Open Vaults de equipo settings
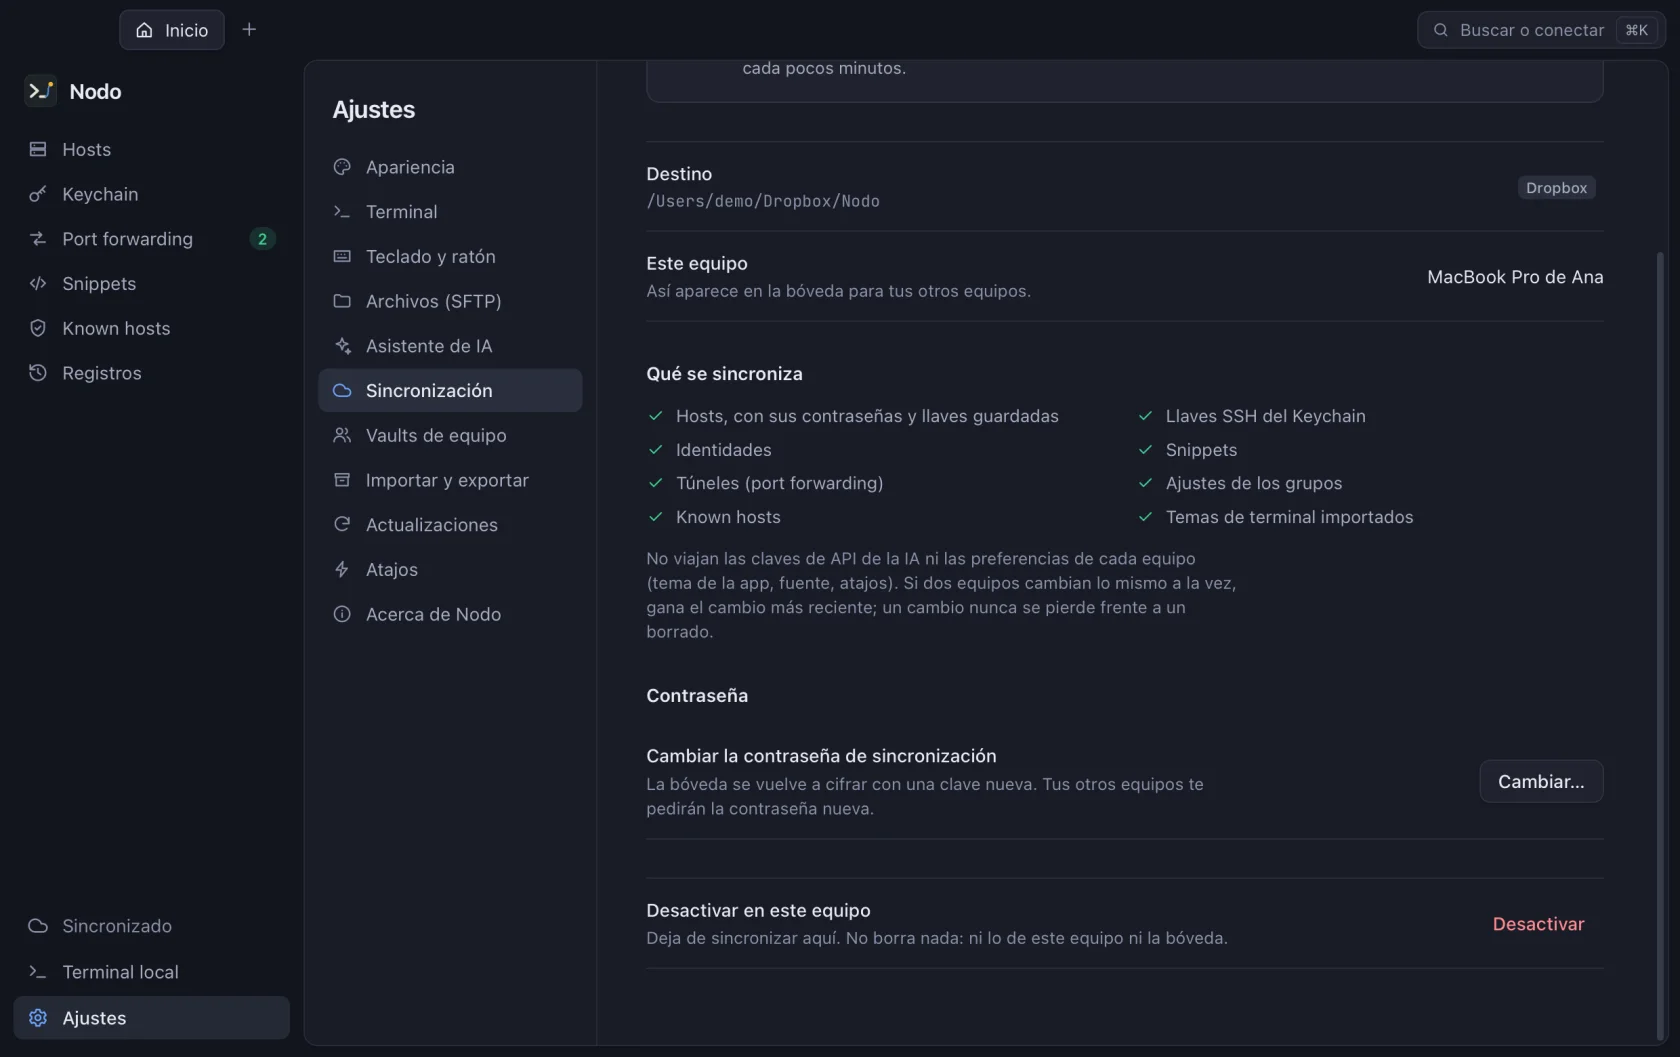Screen dimensions: 1680x1057 click(450, 435)
